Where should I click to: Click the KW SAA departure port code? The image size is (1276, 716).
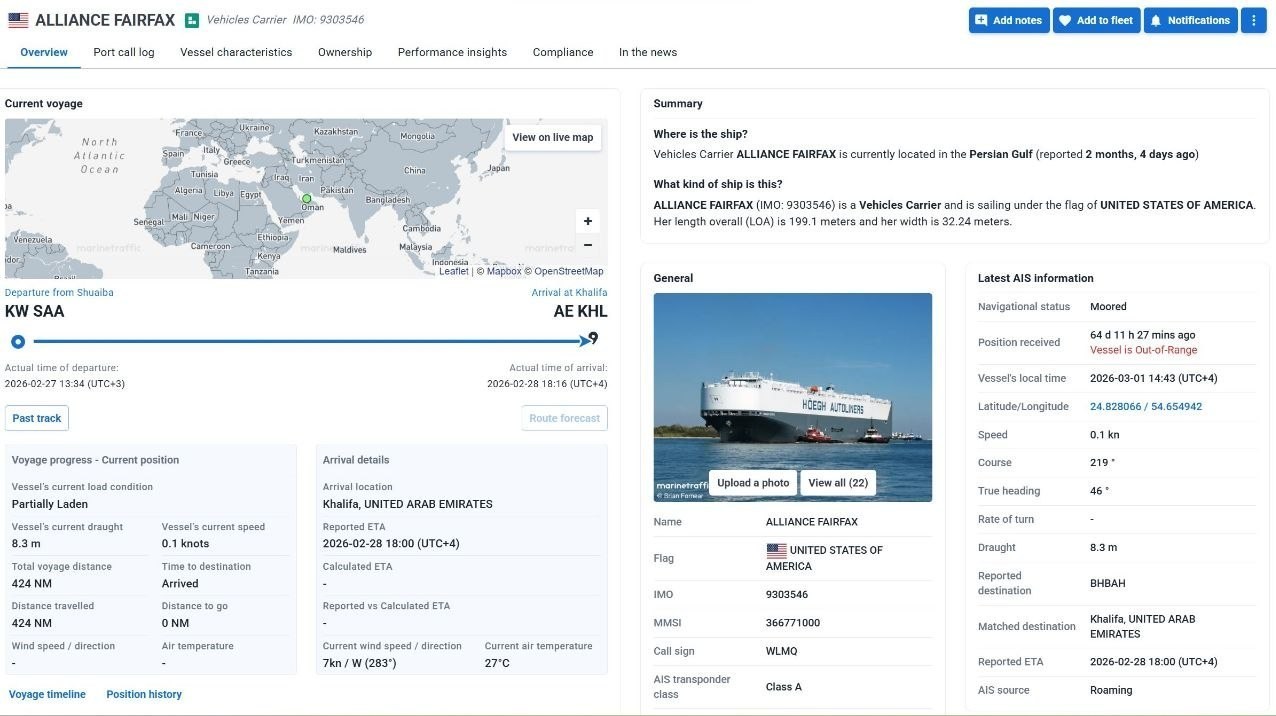(x=35, y=311)
